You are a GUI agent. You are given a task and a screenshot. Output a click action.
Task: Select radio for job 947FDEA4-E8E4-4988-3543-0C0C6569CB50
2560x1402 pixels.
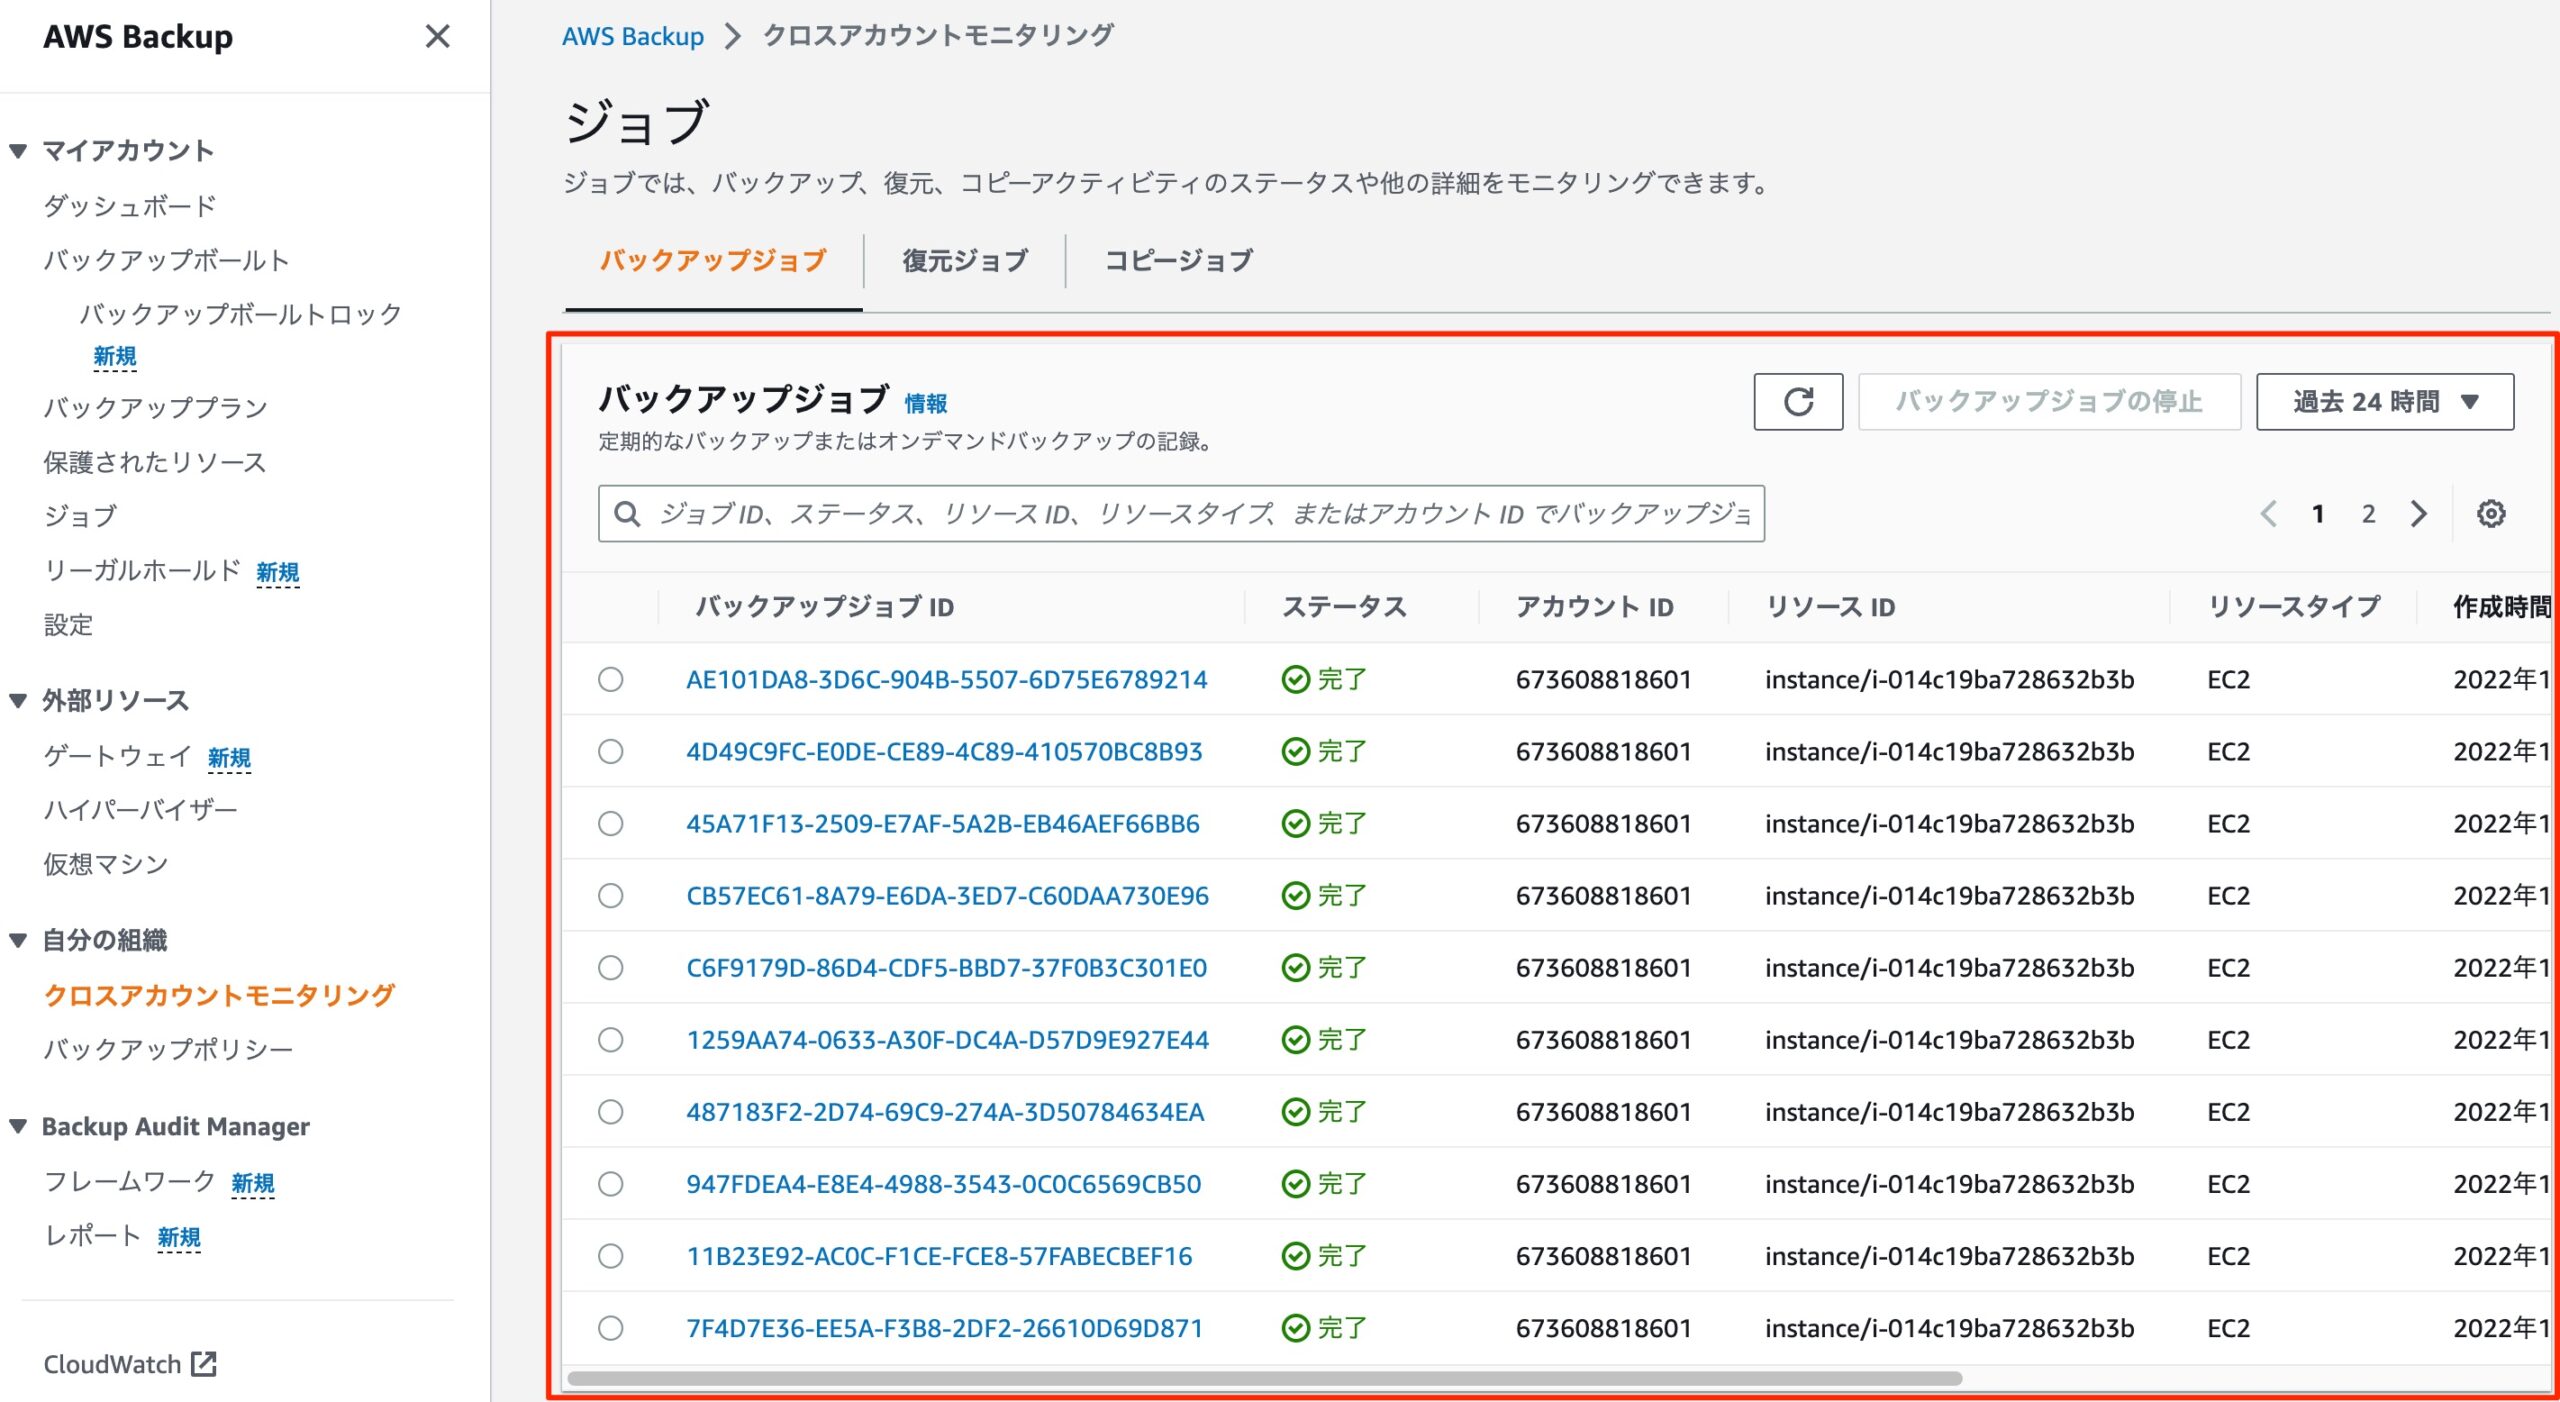pyautogui.click(x=610, y=1184)
